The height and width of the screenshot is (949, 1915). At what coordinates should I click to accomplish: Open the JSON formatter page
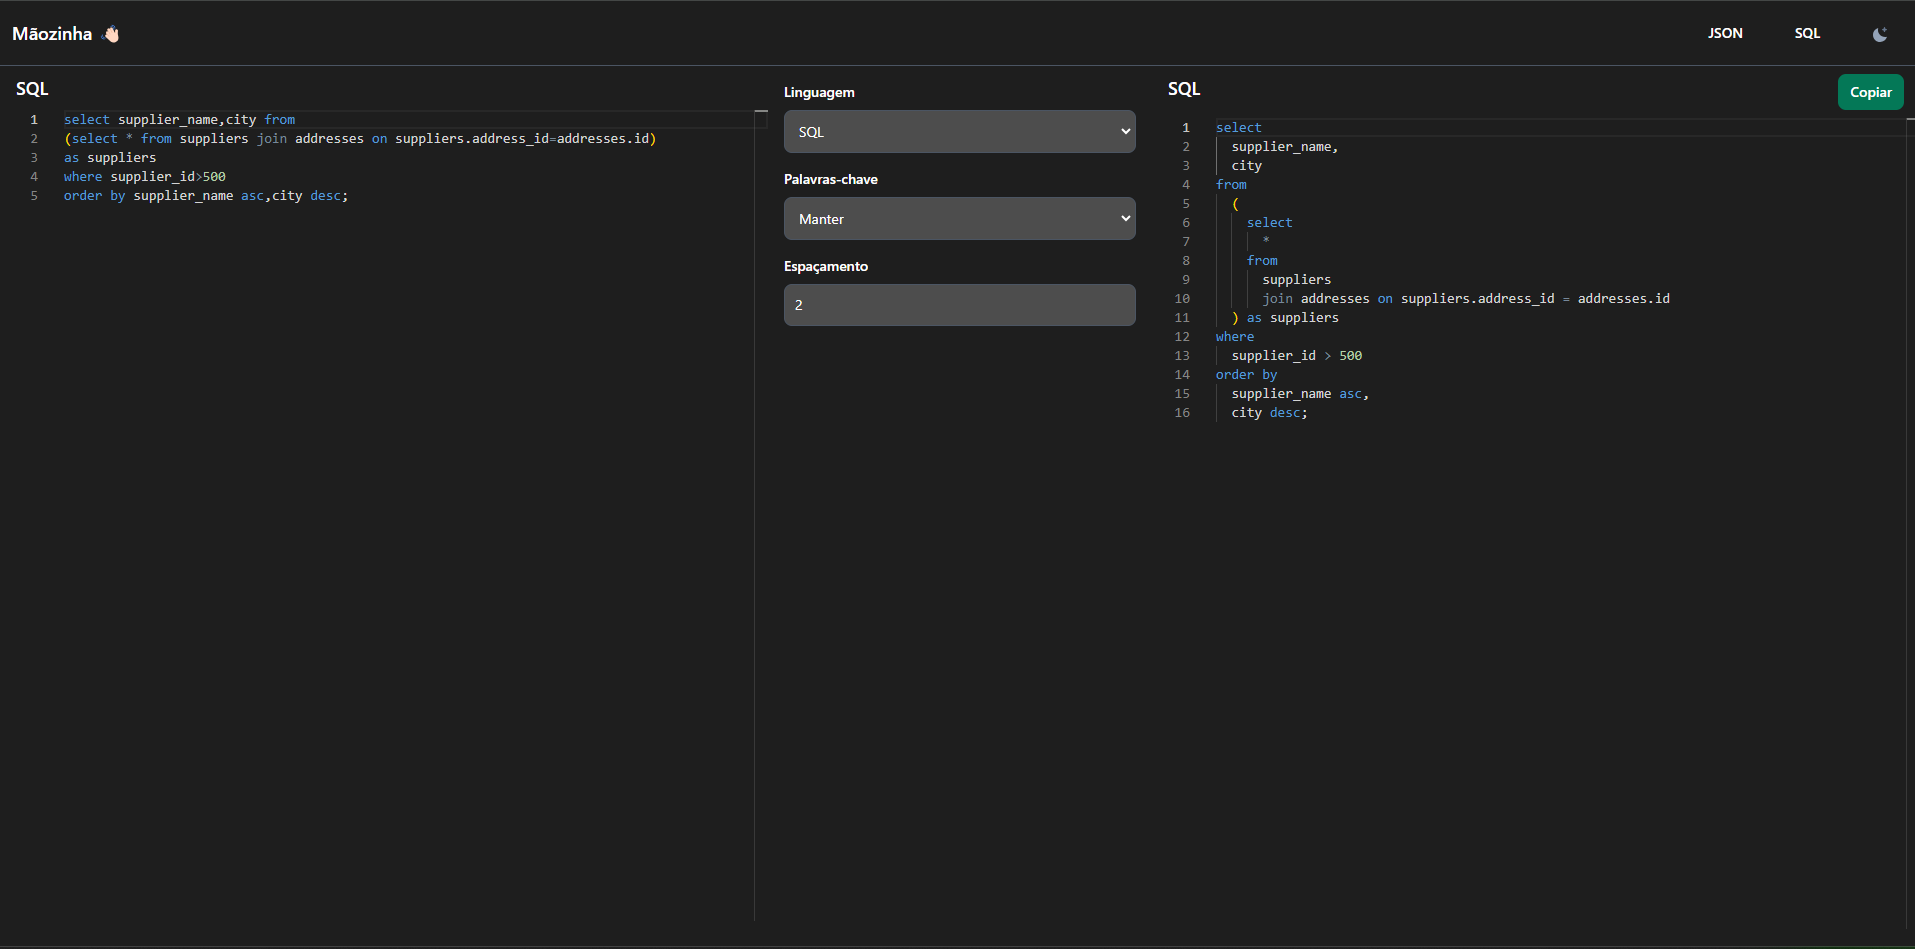coord(1725,33)
